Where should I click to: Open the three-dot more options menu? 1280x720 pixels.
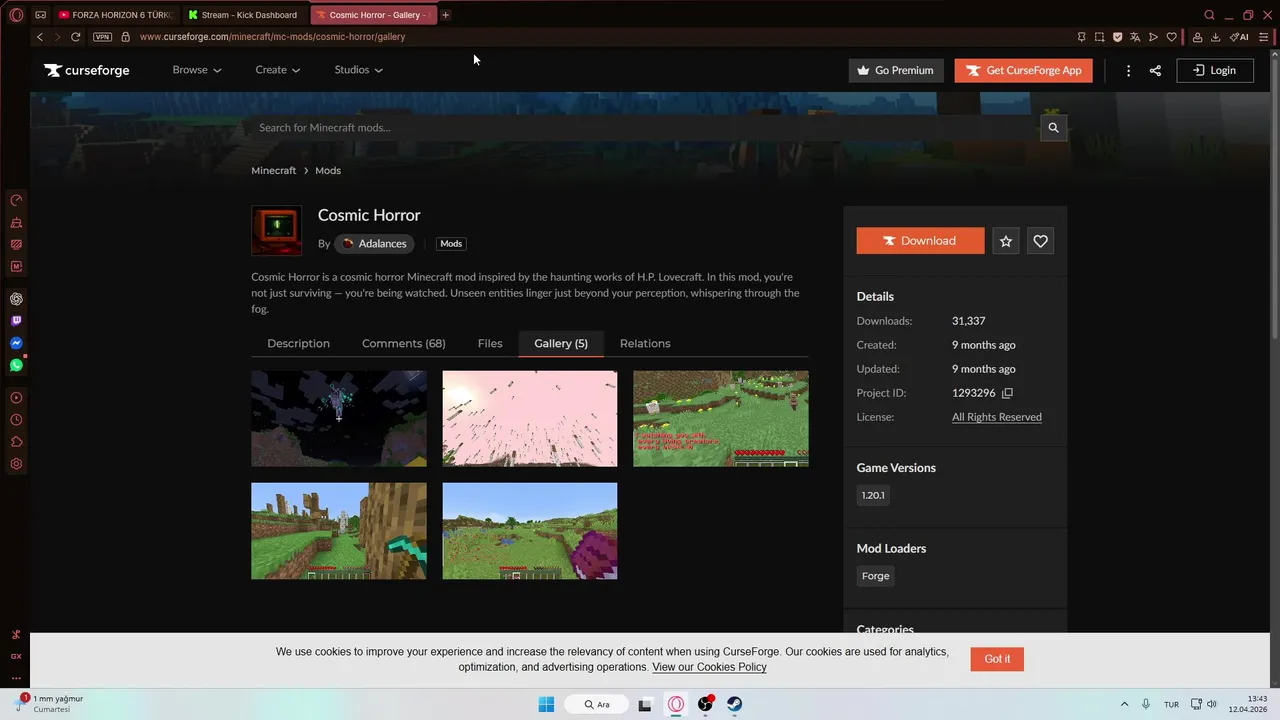pyautogui.click(x=1128, y=70)
